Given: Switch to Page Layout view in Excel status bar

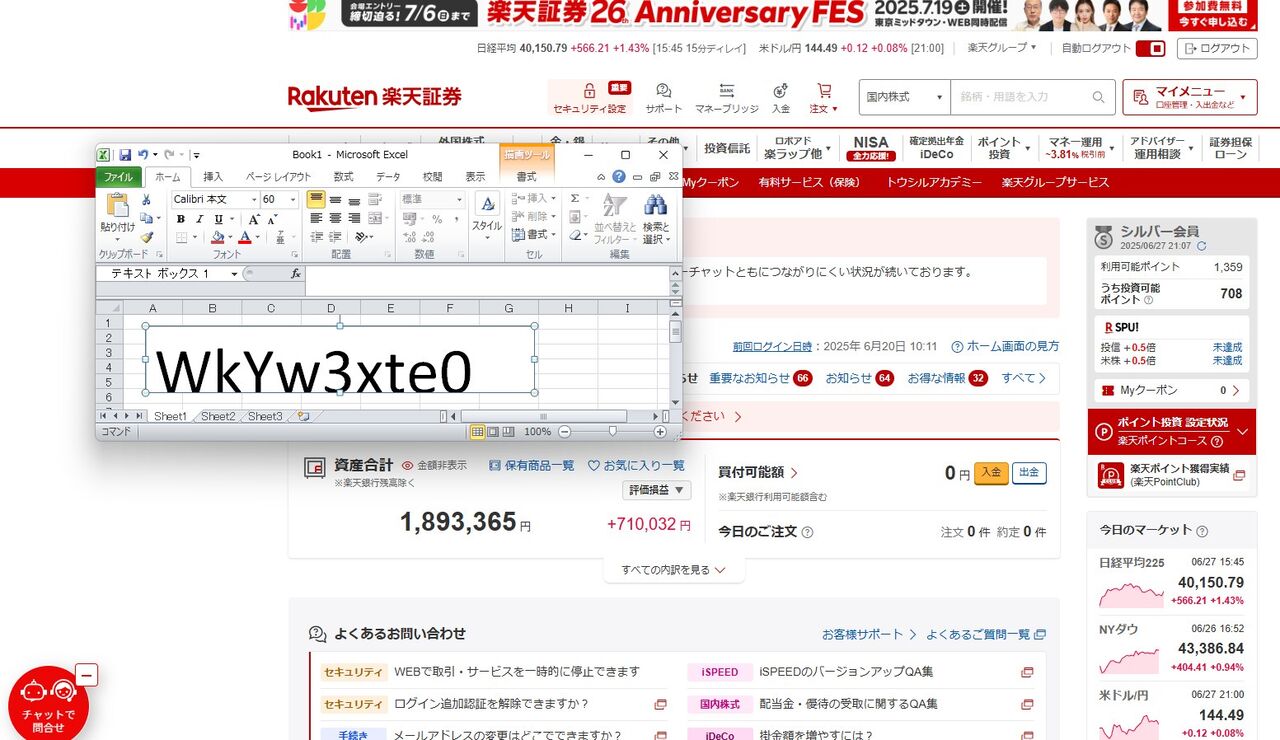Looking at the screenshot, I should [x=493, y=432].
